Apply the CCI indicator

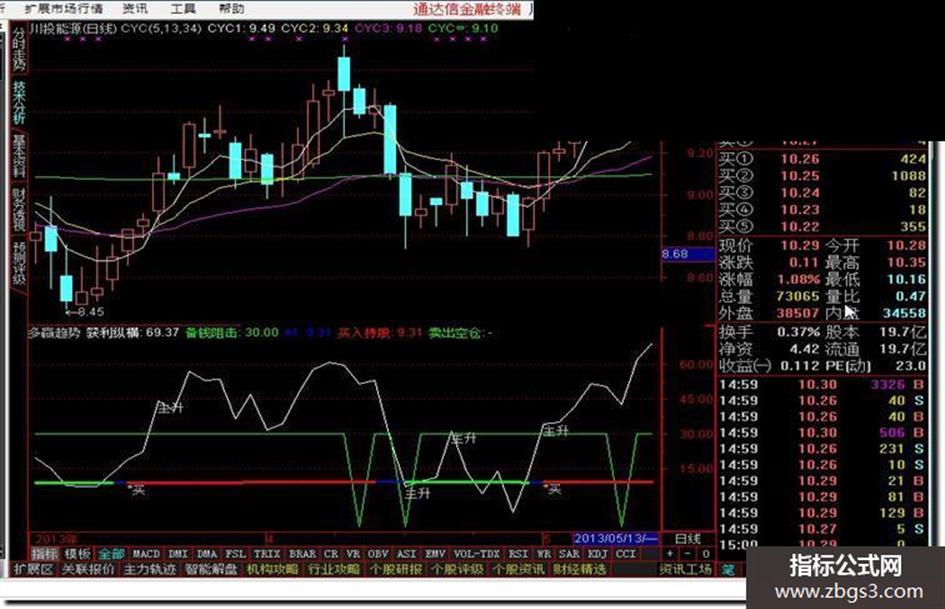626,554
